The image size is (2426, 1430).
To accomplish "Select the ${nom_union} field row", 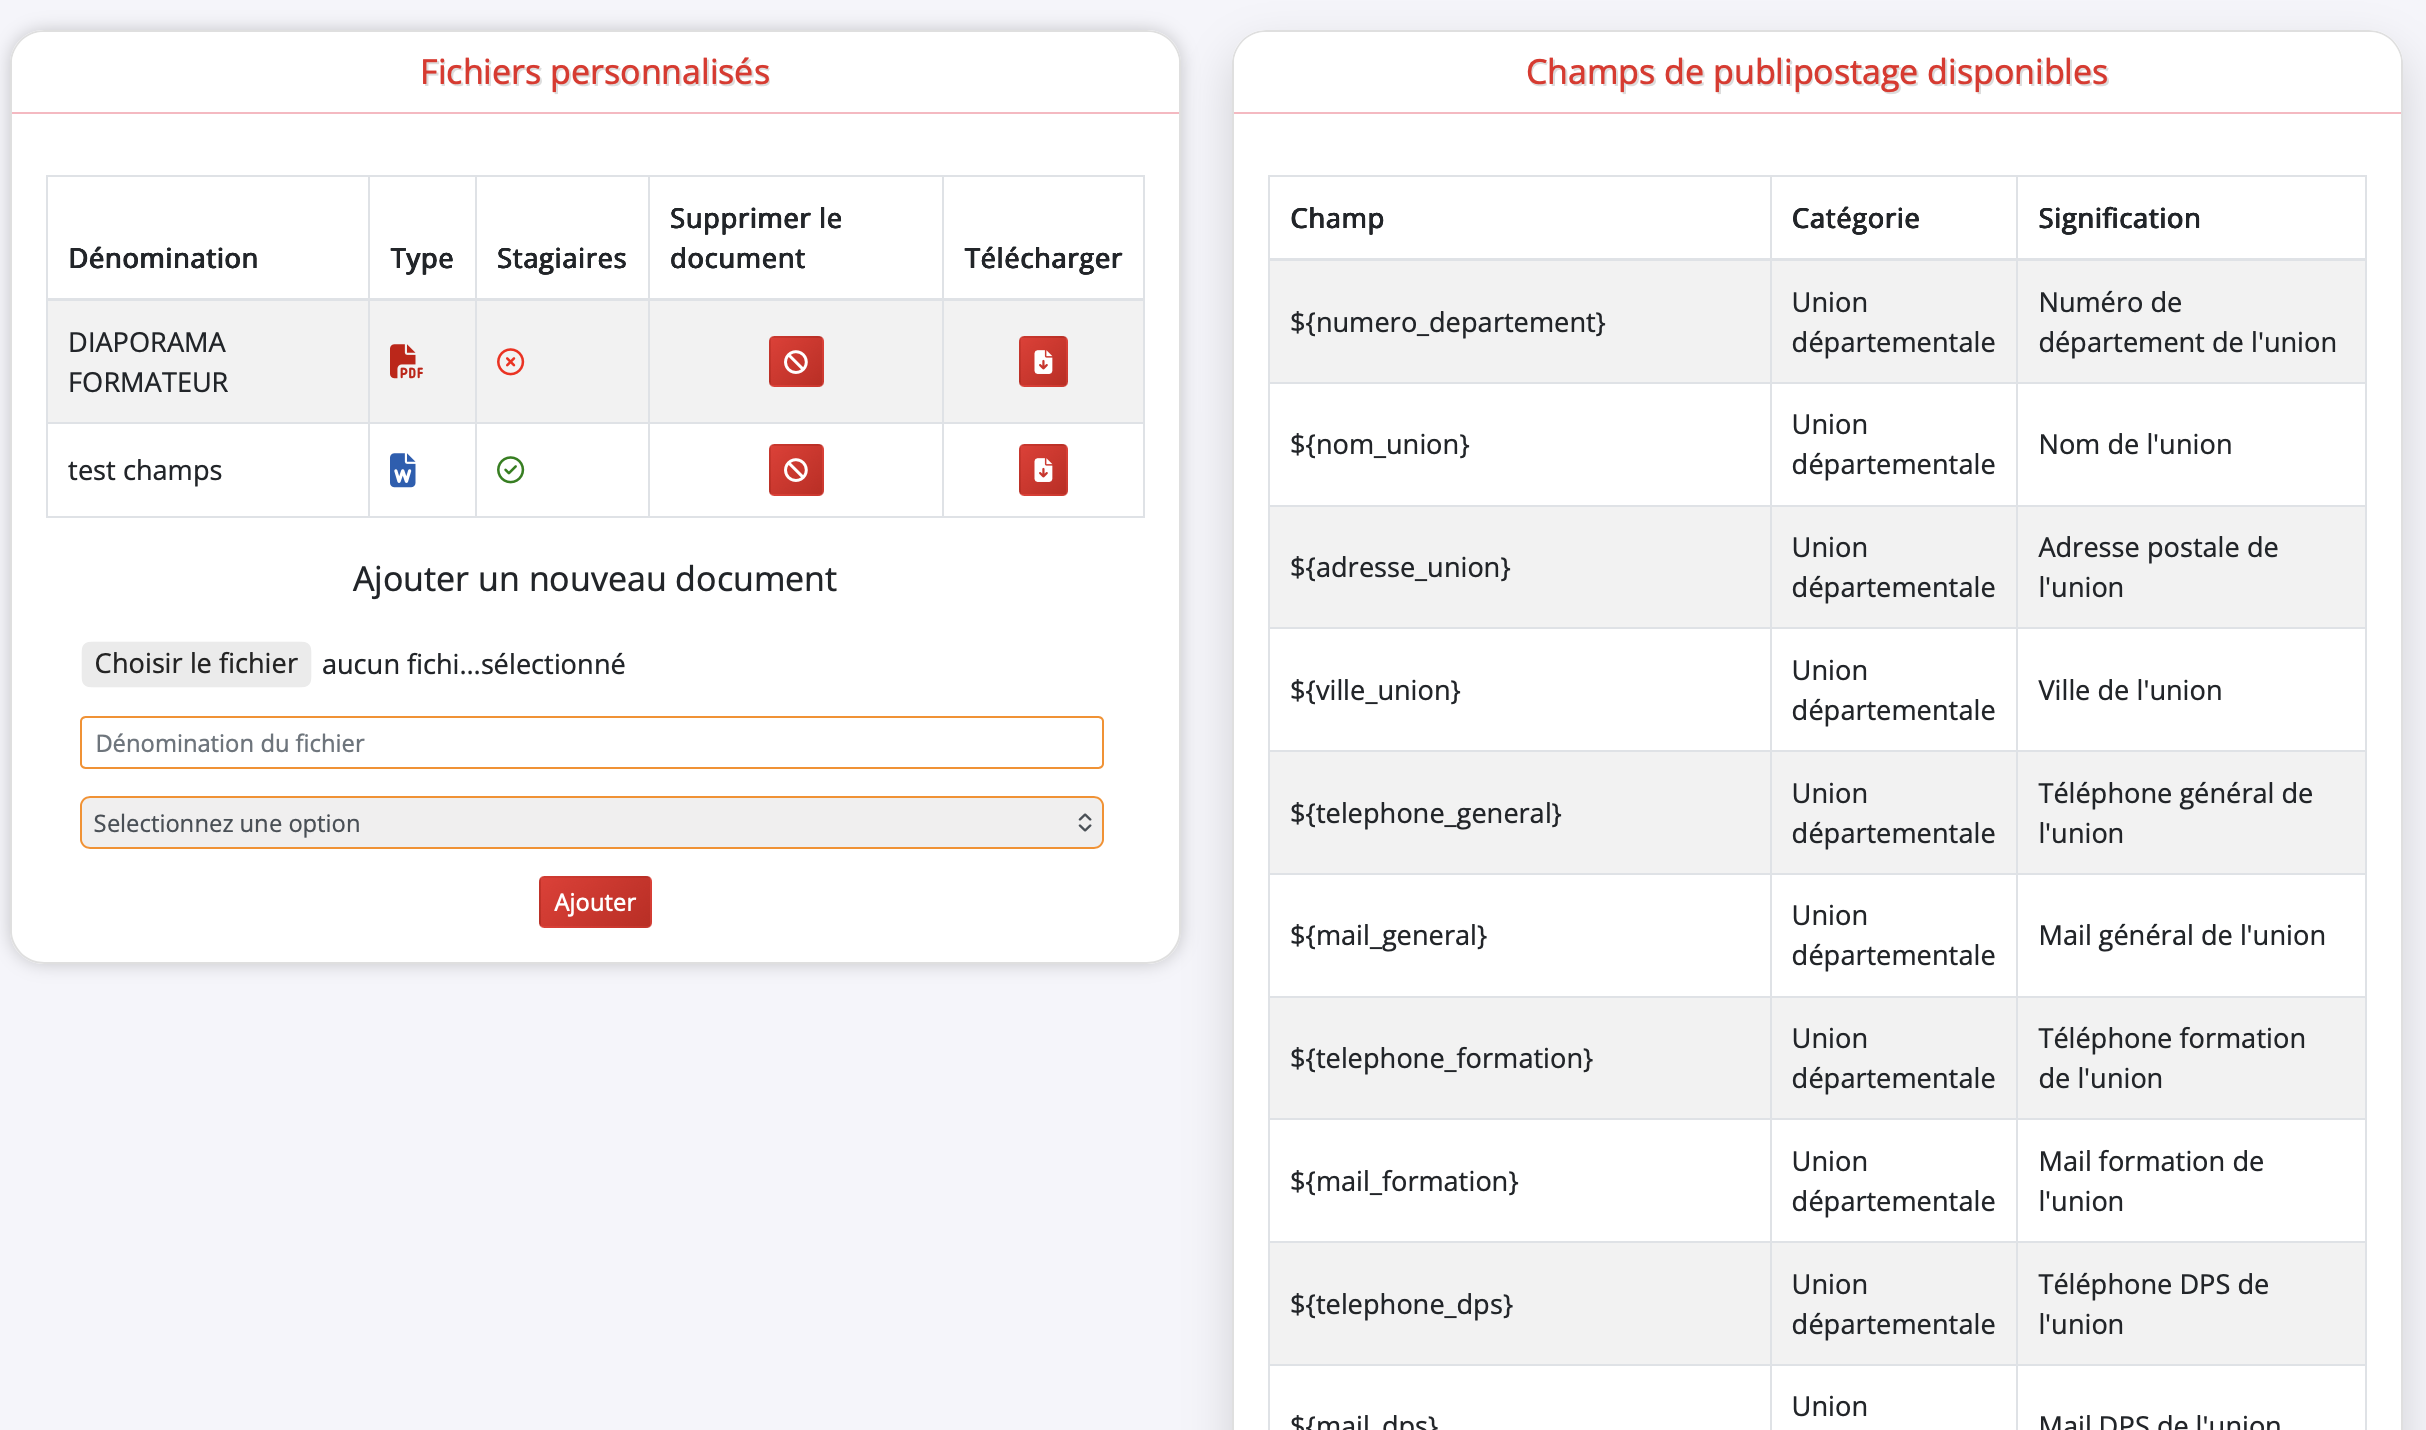I will pos(1518,444).
